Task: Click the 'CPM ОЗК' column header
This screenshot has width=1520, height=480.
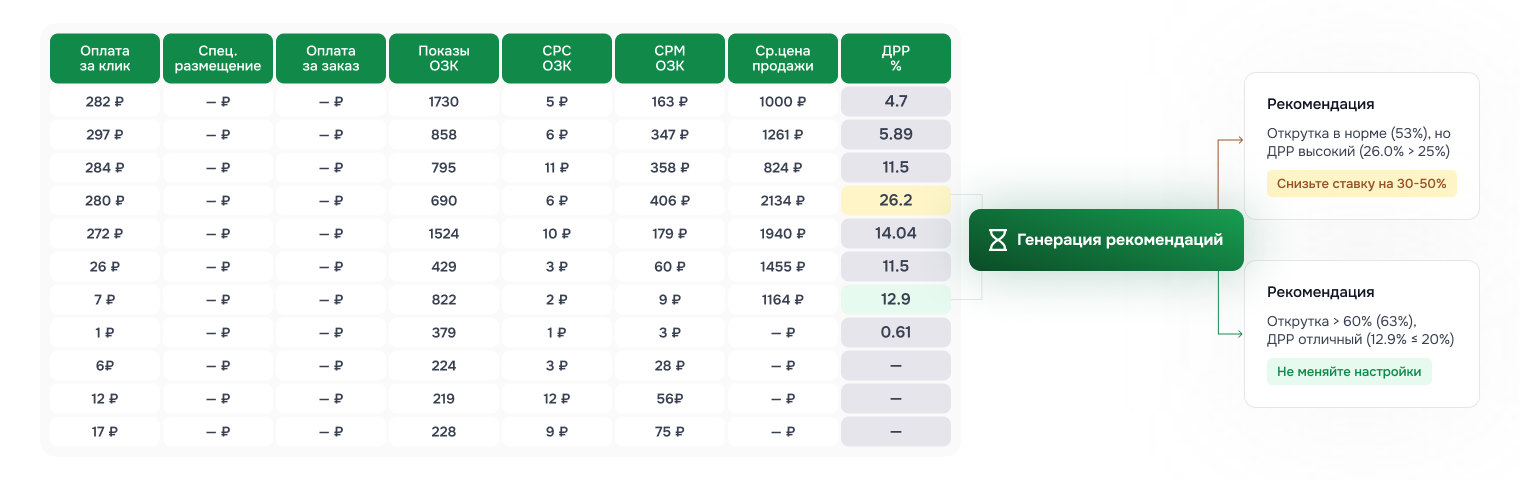Action: tap(670, 59)
